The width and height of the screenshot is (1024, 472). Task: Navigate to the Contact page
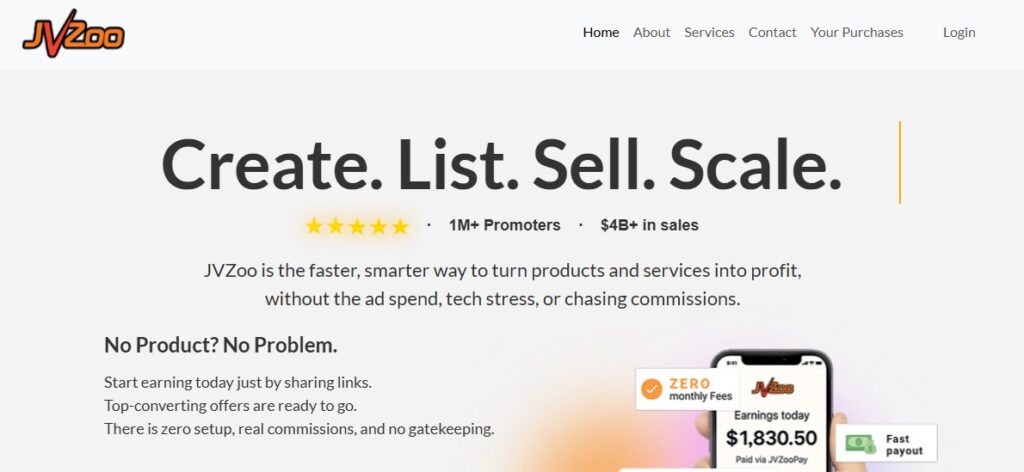pyautogui.click(x=772, y=32)
